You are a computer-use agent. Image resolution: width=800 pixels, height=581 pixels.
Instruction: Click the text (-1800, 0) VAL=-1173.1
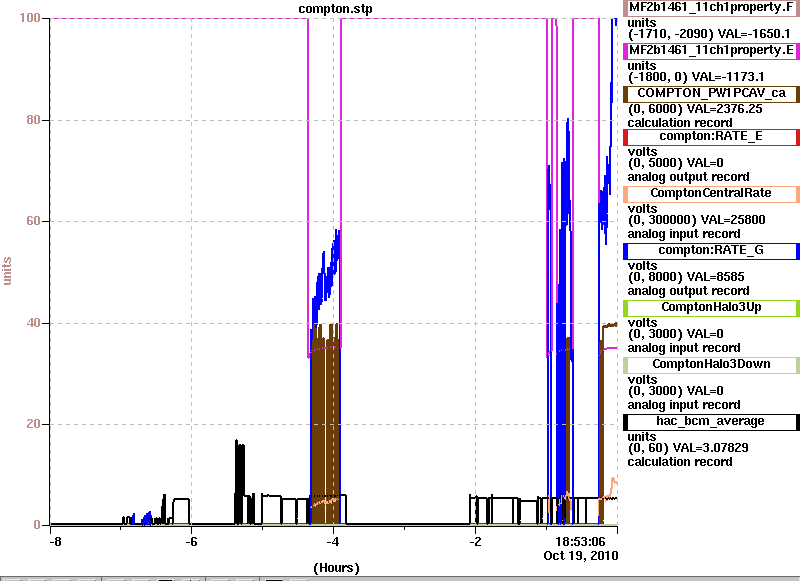point(696,77)
